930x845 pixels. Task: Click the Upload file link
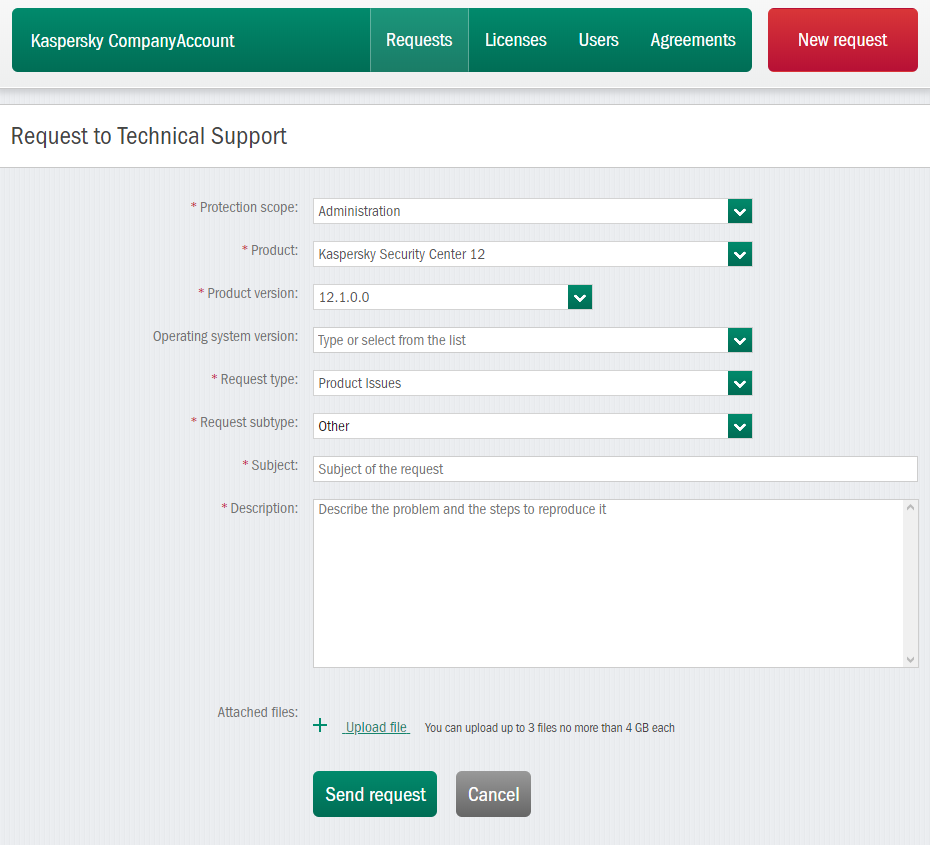click(x=376, y=727)
